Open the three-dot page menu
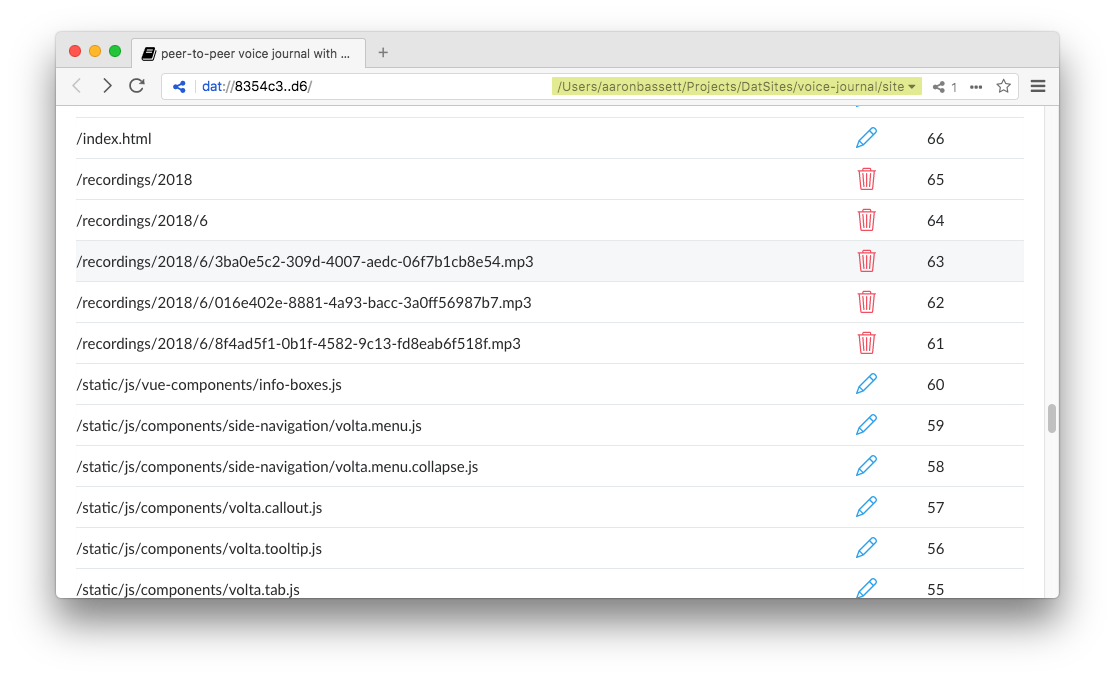The height and width of the screenshot is (678, 1115). coord(976,87)
